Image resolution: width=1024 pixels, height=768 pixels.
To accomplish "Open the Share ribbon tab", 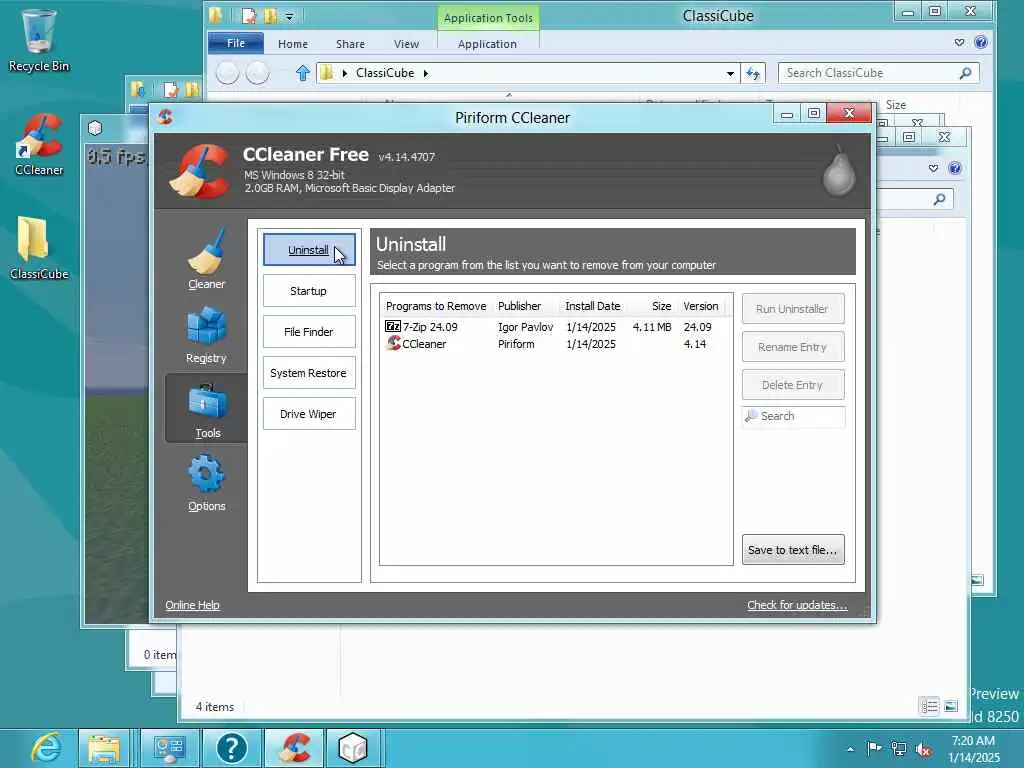I will [350, 44].
